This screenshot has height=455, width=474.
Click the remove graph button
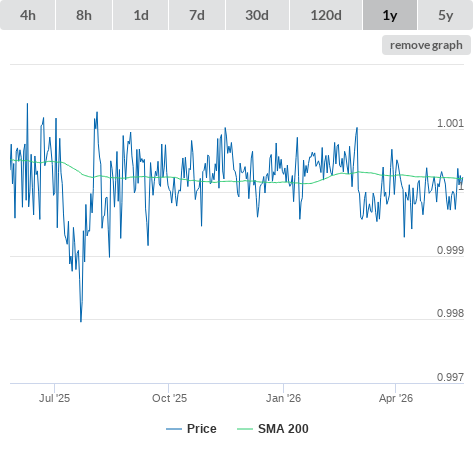coord(426,45)
